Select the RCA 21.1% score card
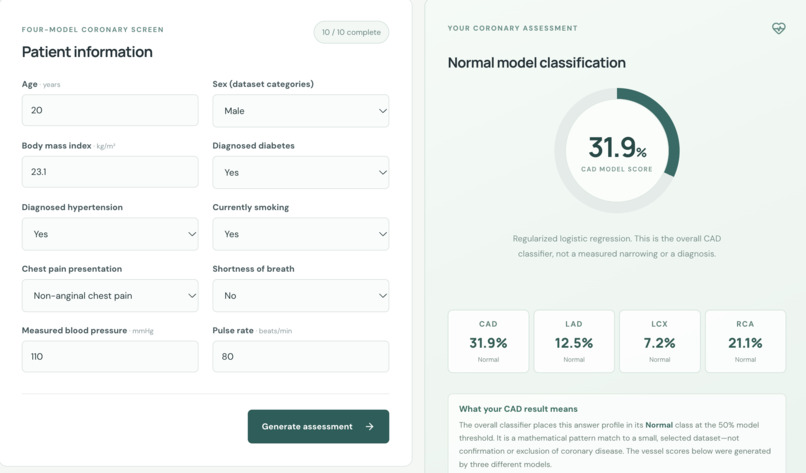 [x=745, y=341]
